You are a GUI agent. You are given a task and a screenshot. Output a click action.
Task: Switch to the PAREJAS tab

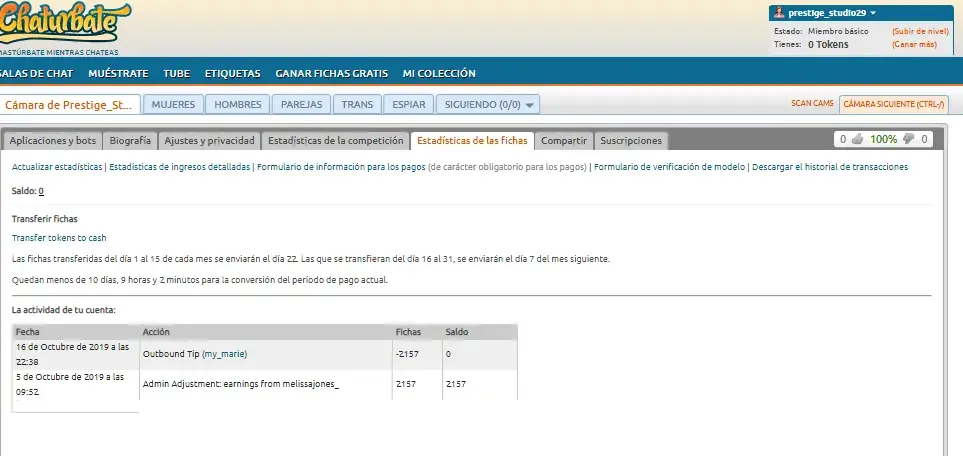[x=302, y=104]
